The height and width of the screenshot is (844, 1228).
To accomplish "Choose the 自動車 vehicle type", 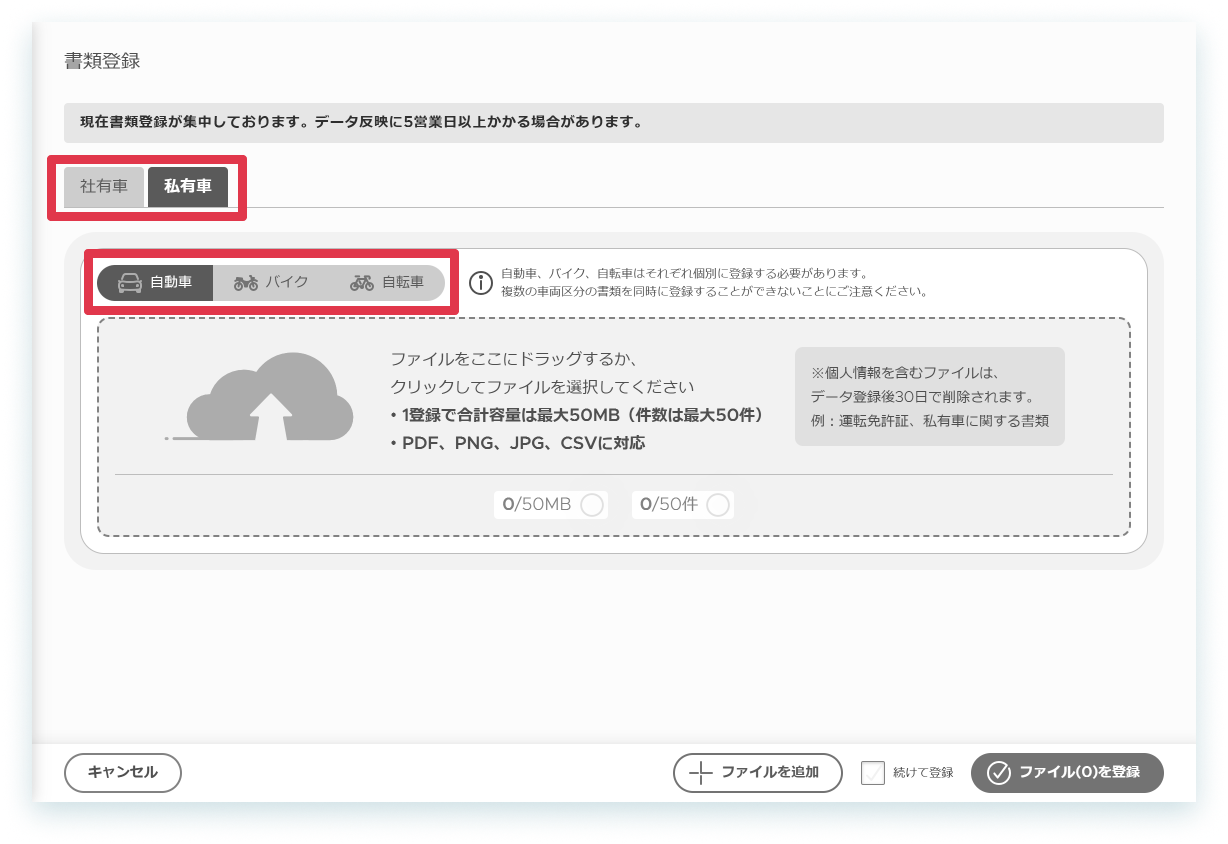I will [155, 283].
